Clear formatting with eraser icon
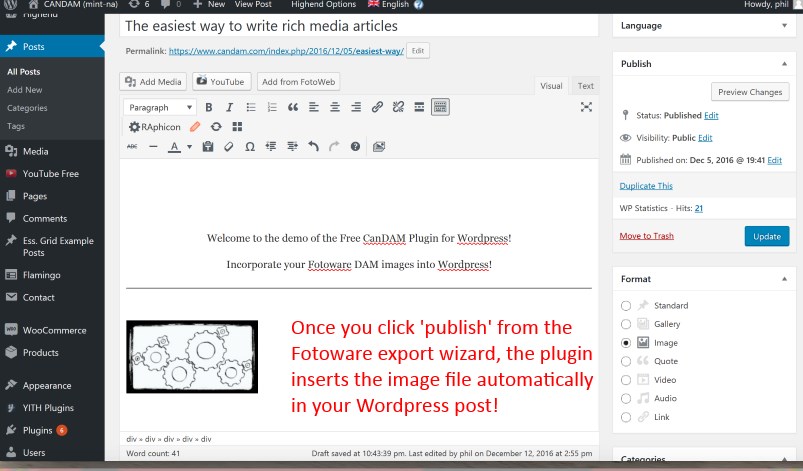Screen dimensions: 803x471 click(229, 146)
